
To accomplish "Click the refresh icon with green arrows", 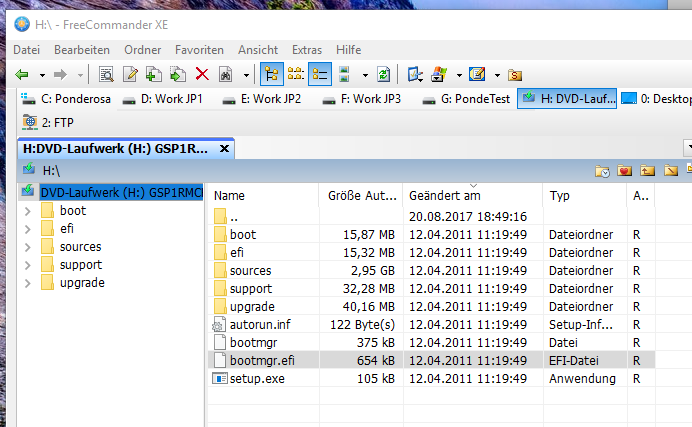I will (384, 75).
